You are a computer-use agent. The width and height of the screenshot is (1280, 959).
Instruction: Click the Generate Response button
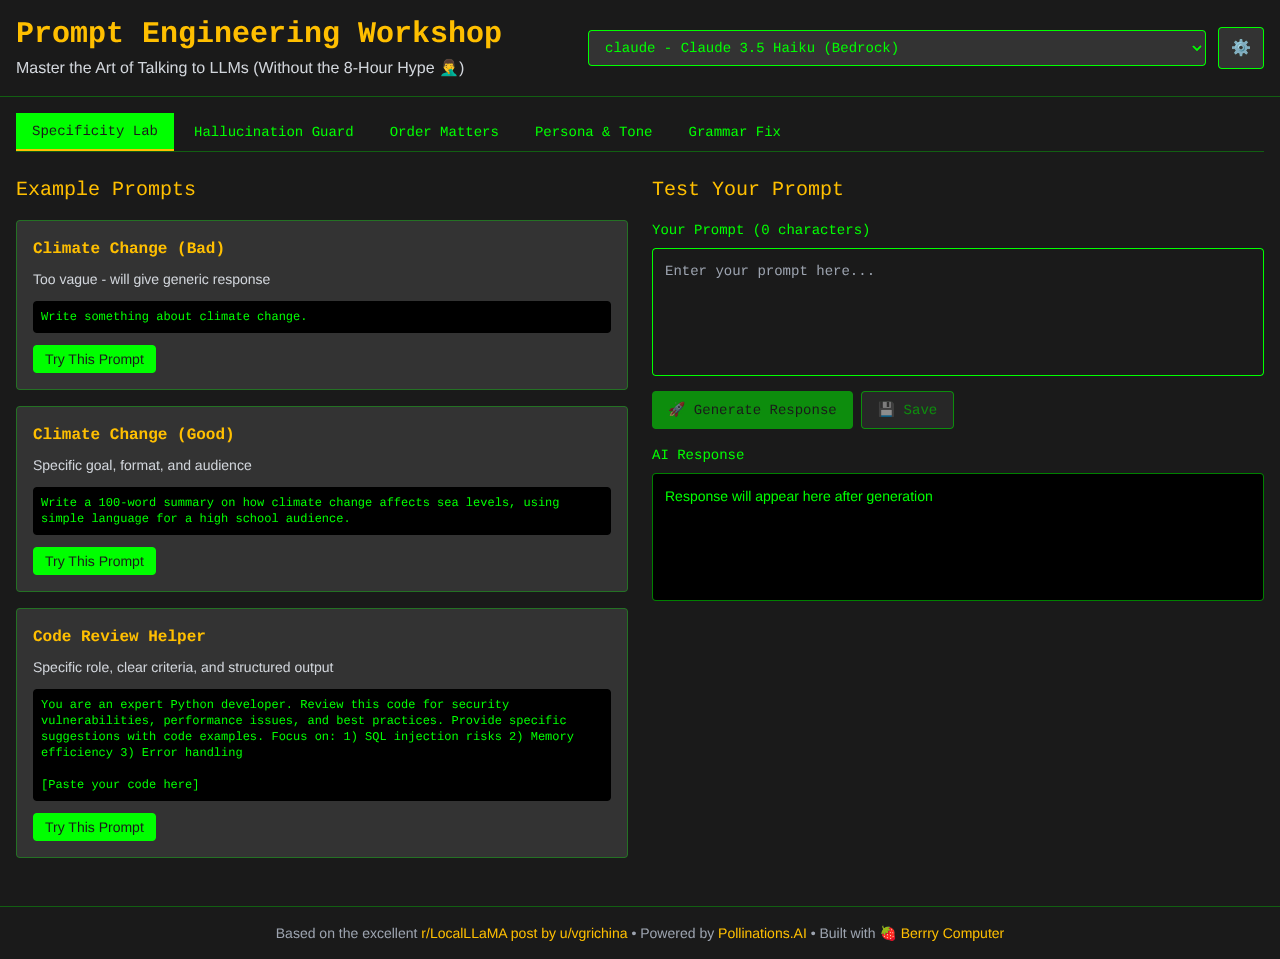pos(752,410)
